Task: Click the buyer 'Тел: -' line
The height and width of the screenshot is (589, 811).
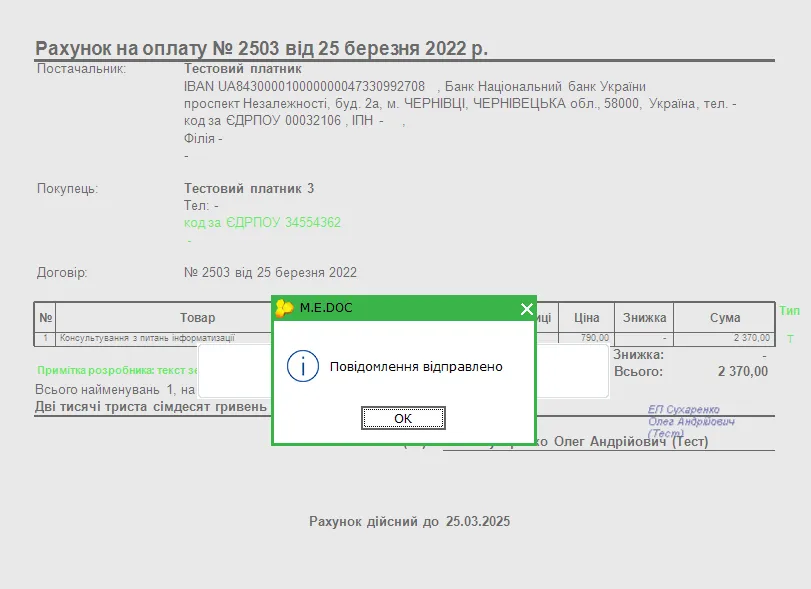Action: coord(201,205)
